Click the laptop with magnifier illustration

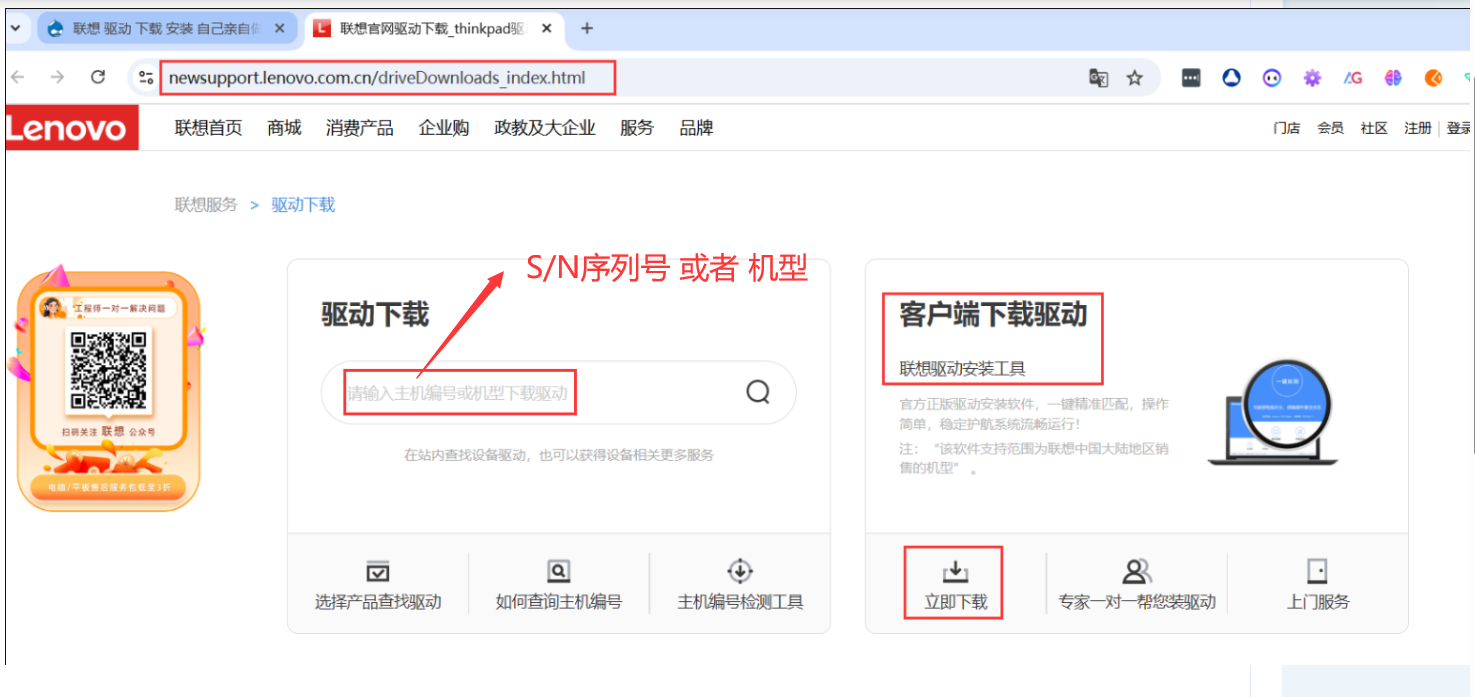coord(1273,412)
